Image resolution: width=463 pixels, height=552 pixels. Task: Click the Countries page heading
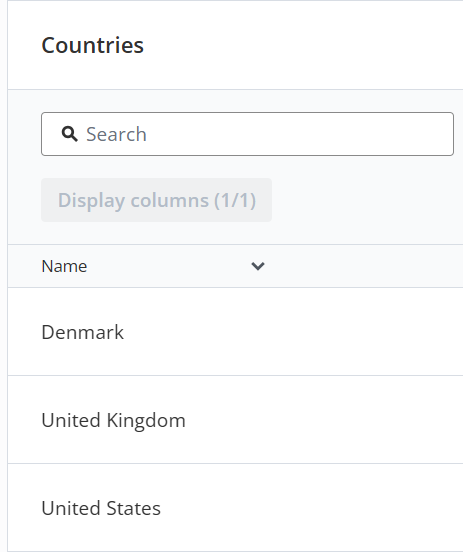93,45
